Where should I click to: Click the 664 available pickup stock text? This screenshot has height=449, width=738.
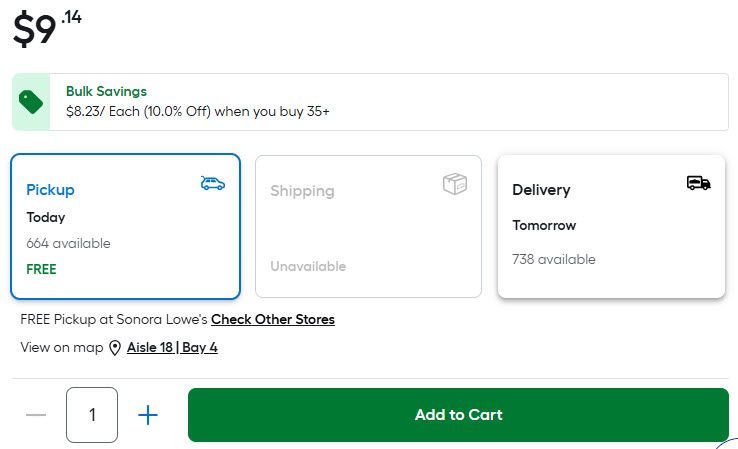point(68,243)
